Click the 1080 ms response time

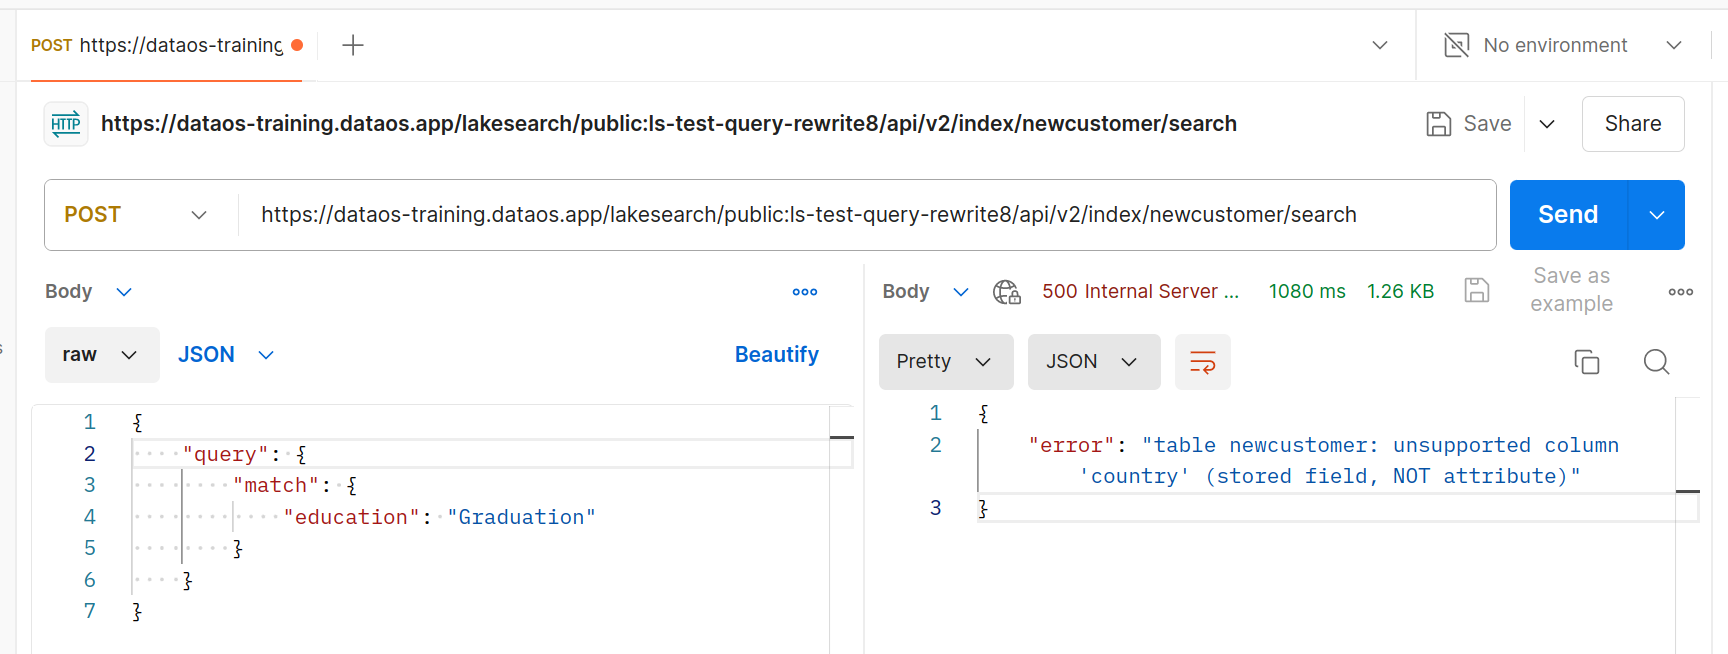tap(1307, 292)
